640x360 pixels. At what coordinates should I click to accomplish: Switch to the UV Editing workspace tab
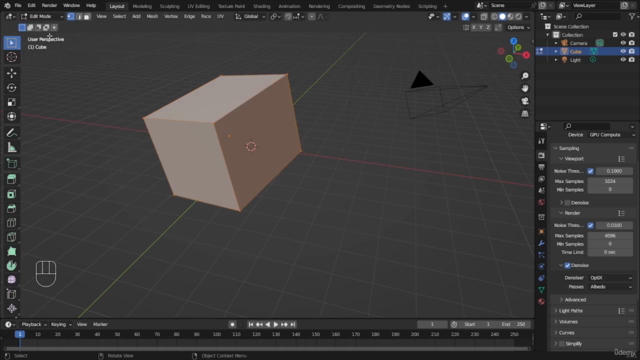point(198,6)
